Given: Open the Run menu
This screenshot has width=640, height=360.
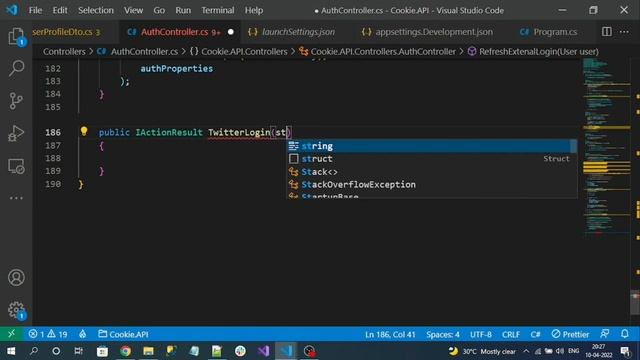Looking at the screenshot, I should [x=183, y=10].
